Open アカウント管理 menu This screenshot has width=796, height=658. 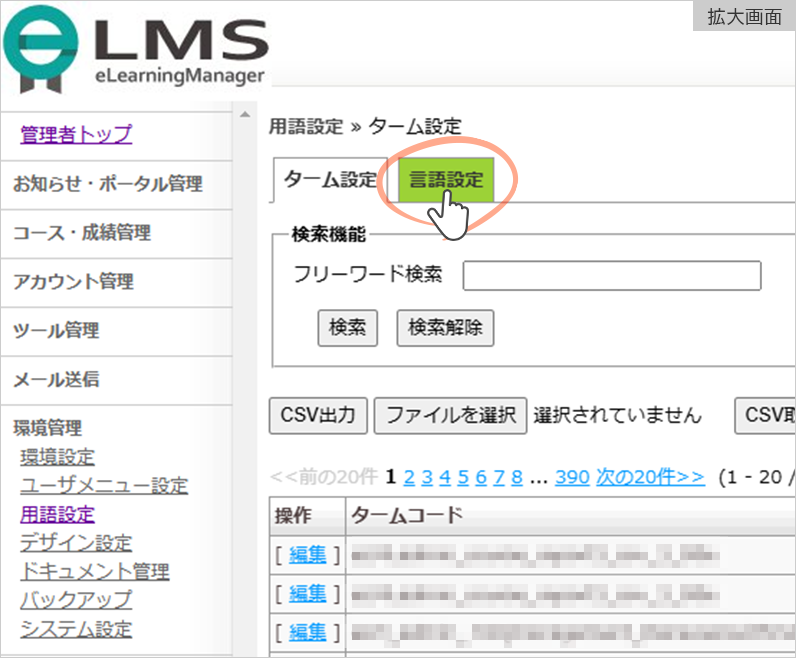click(74, 281)
